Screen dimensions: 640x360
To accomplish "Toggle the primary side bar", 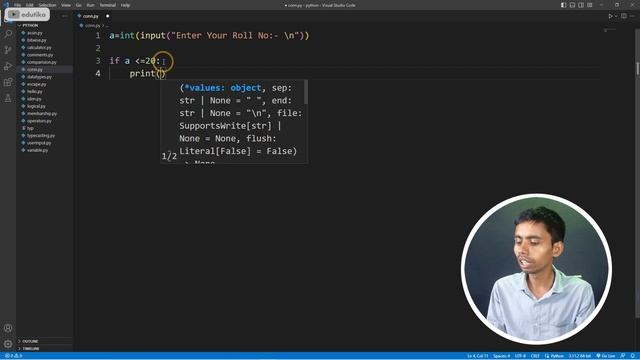I will click(564, 5).
